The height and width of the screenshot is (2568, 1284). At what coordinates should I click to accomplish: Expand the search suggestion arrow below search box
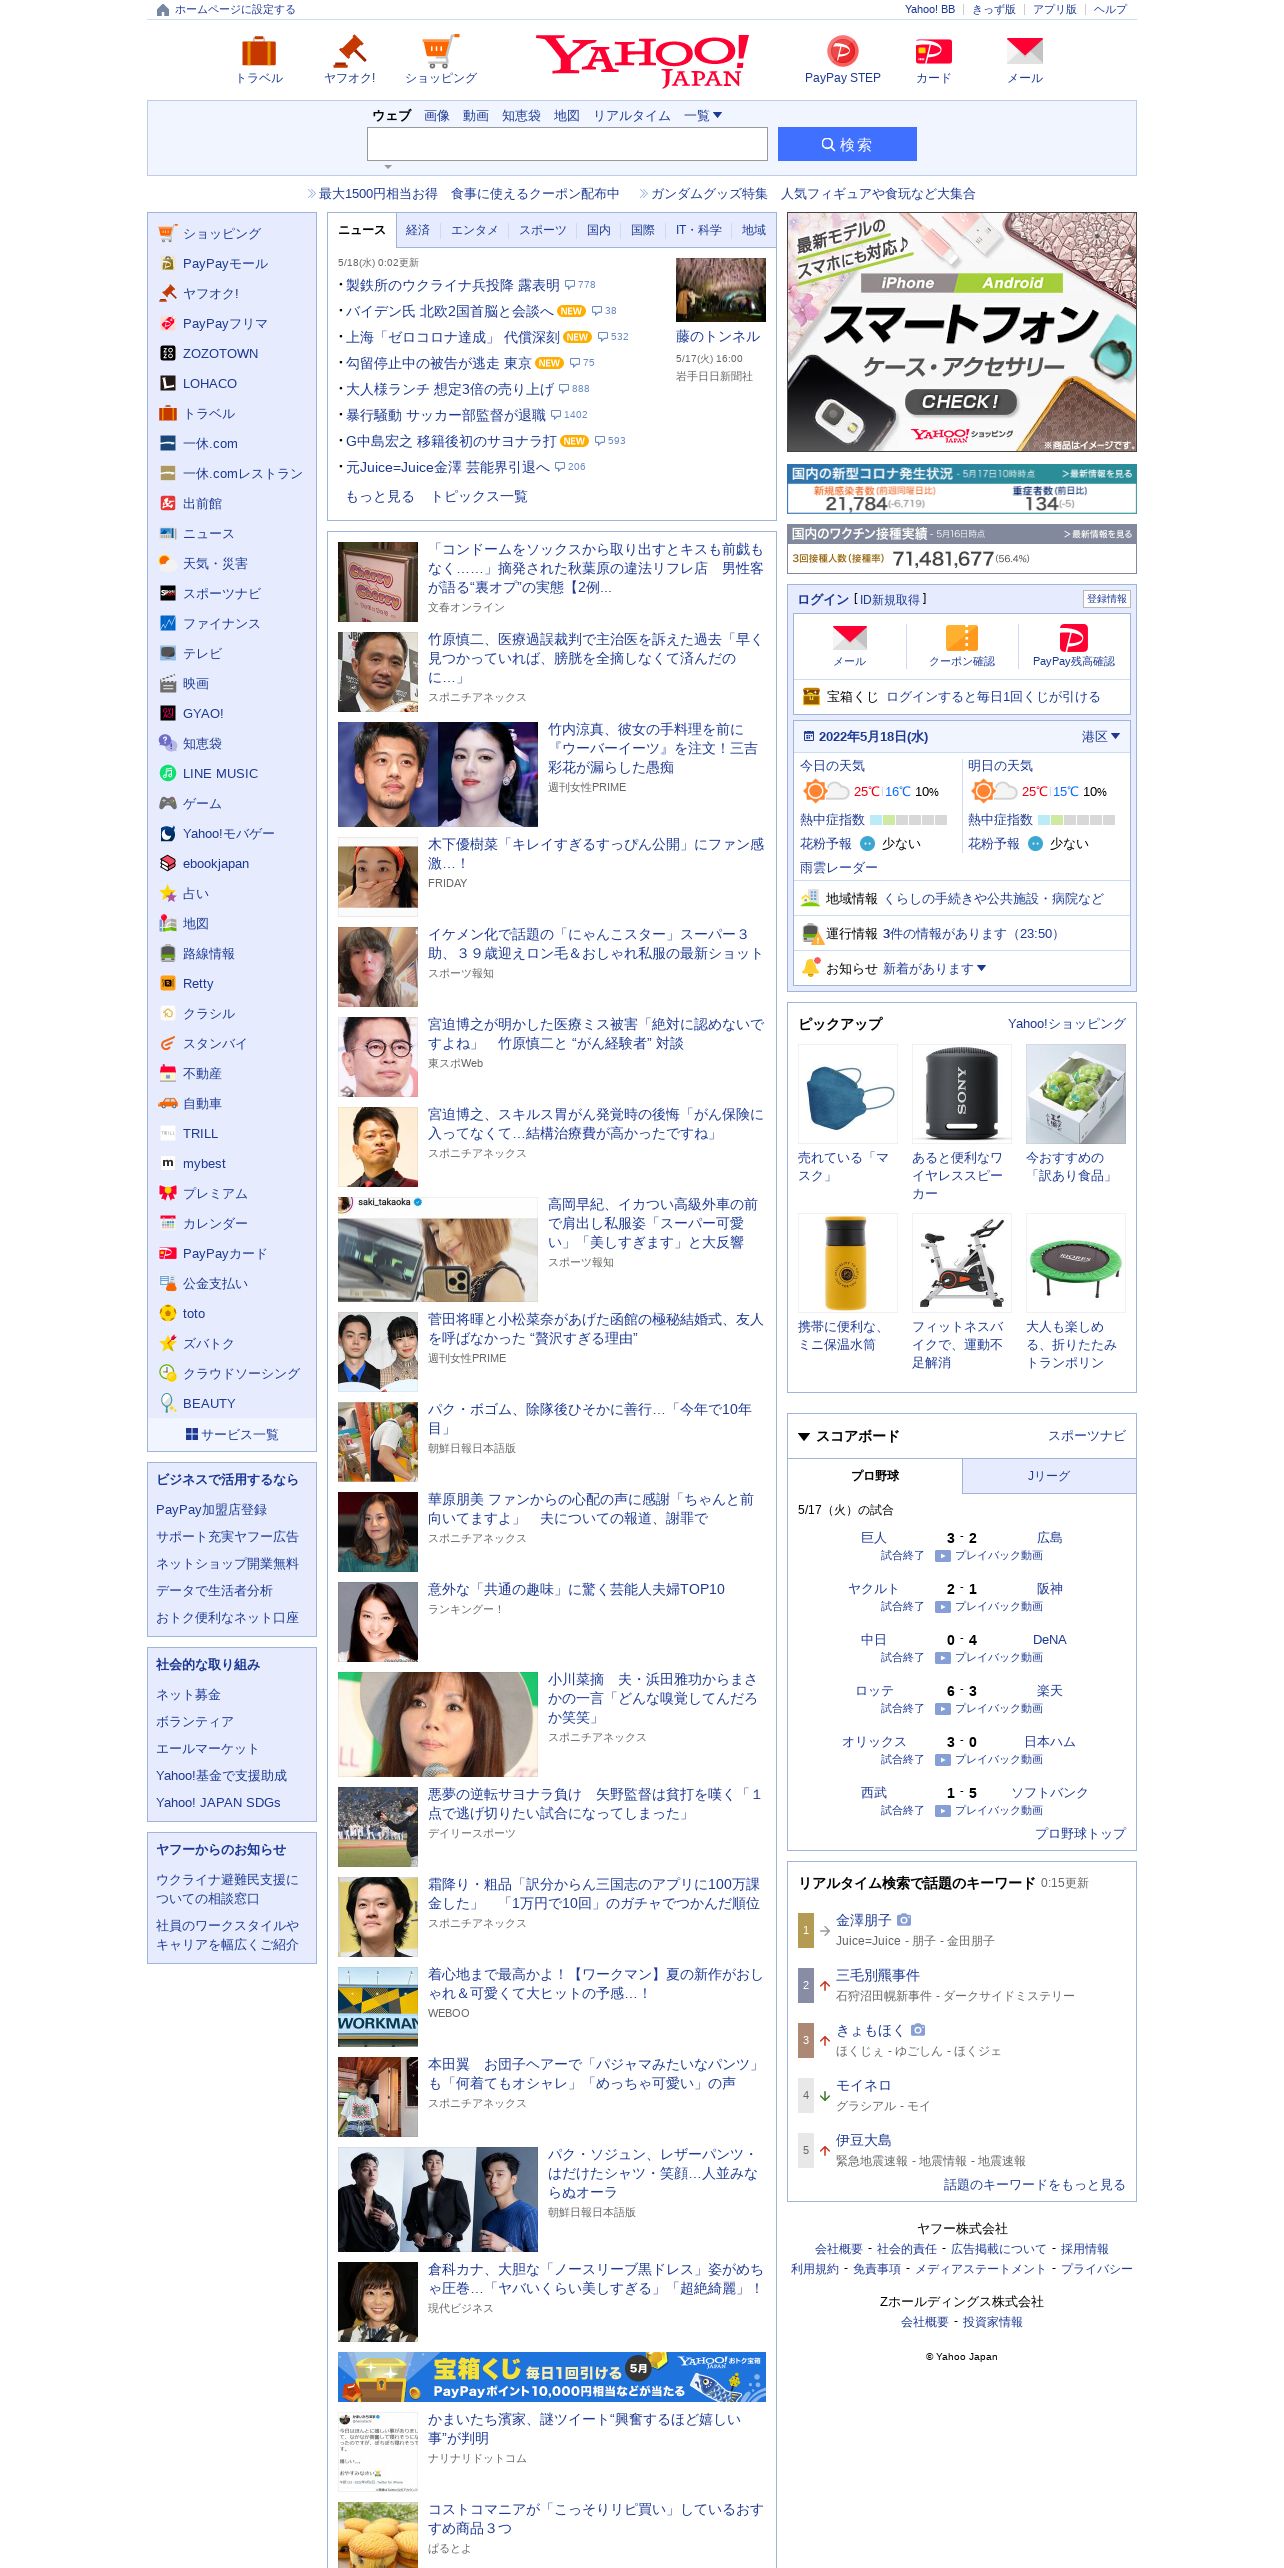pos(388,167)
